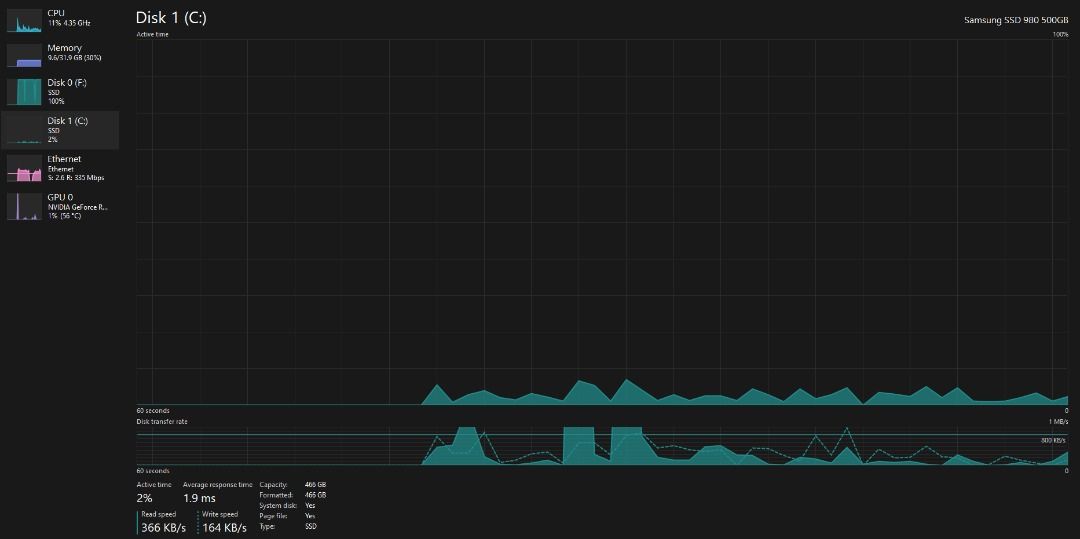Switch to the Memory performance page
The height and width of the screenshot is (539, 1080).
coord(66,48)
